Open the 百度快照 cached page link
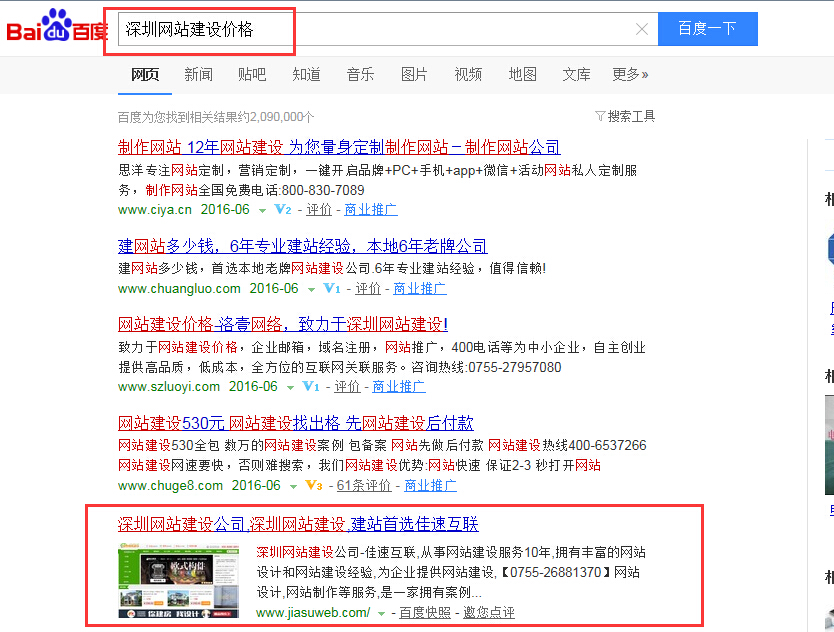The image size is (834, 632). click(x=425, y=613)
